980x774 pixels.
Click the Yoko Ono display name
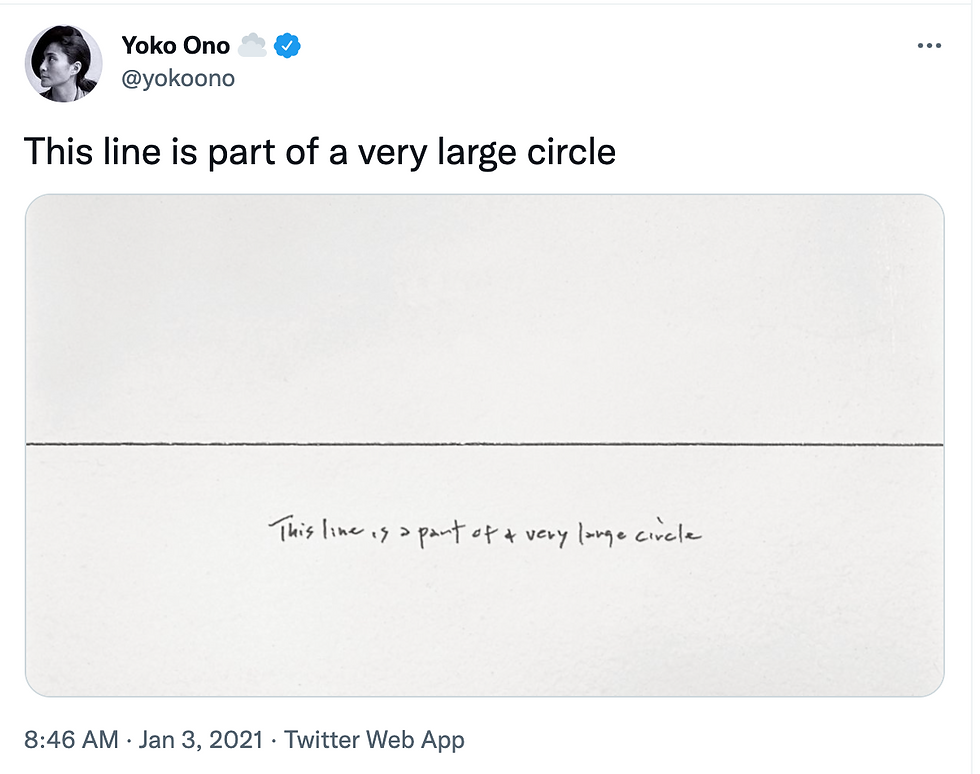(x=176, y=46)
